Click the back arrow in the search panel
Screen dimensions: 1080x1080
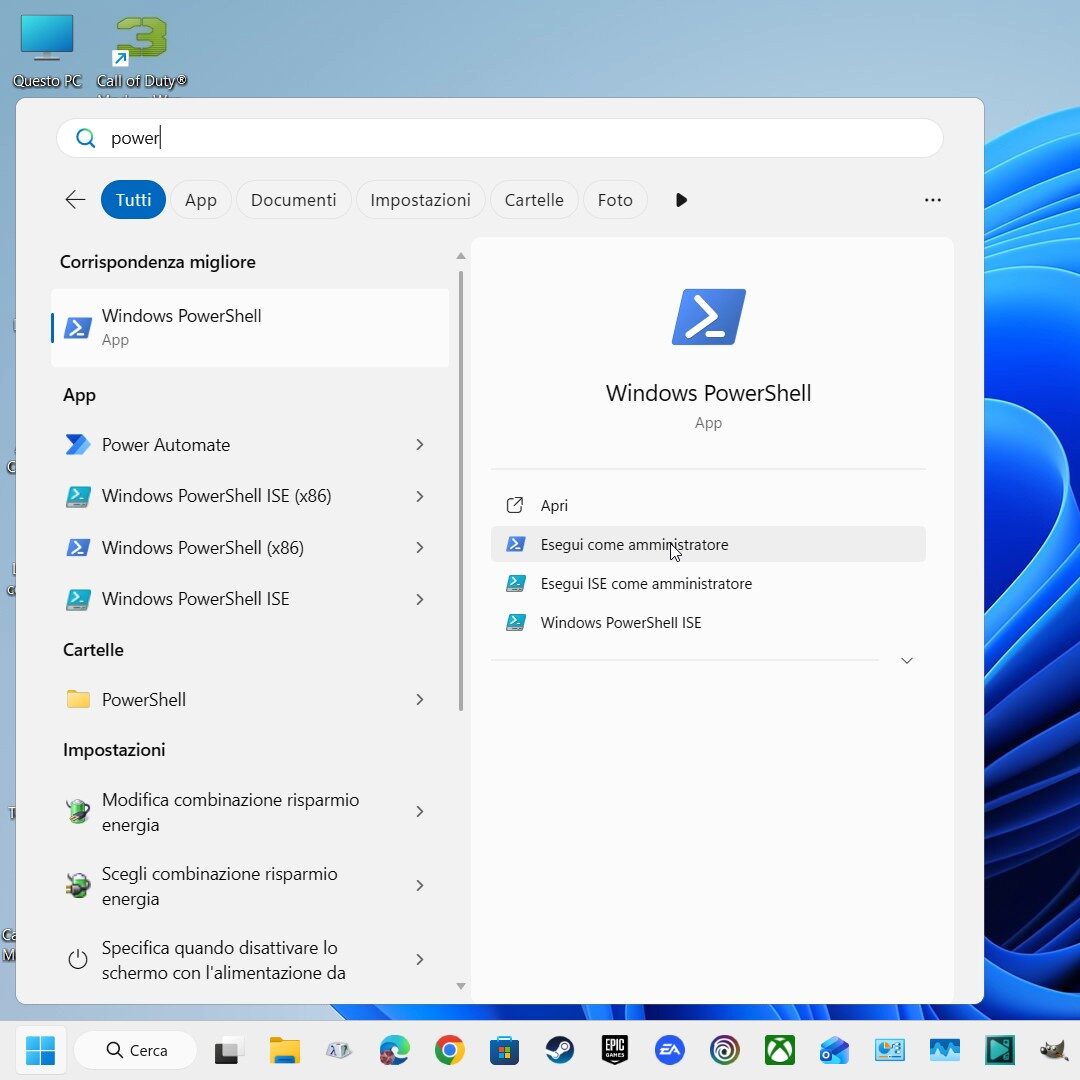pos(75,200)
